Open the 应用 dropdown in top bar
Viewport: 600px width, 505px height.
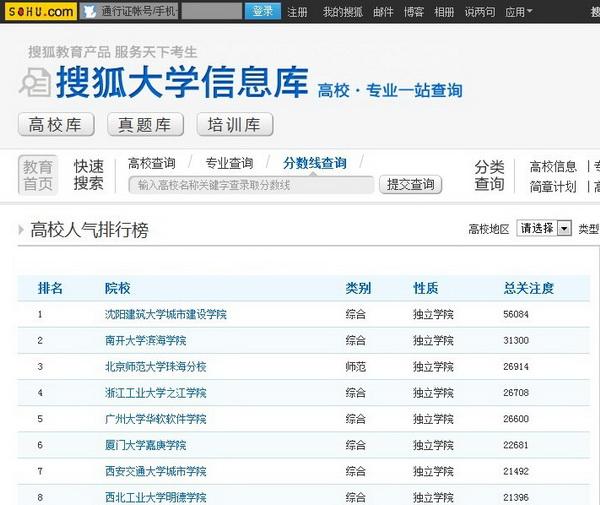click(518, 12)
